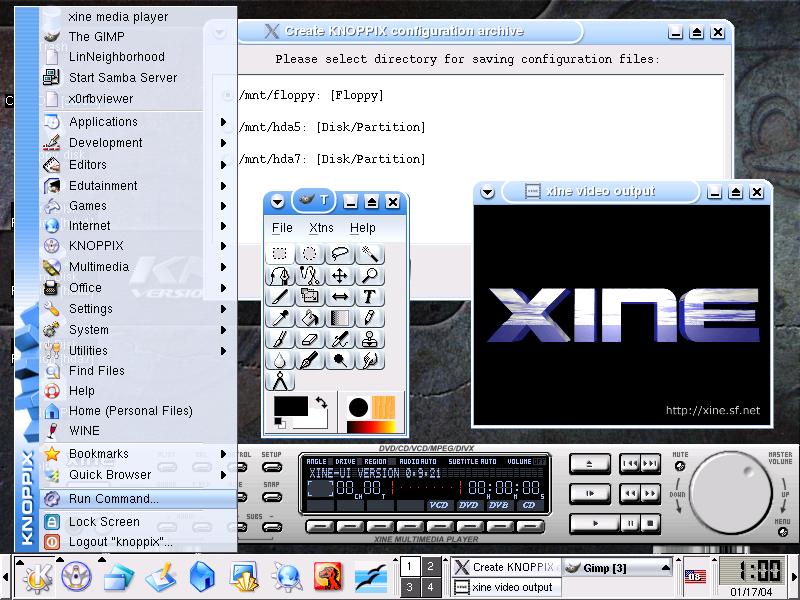This screenshot has height=600, width=800.
Task: Pick the pencil drawing tool
Action: point(370,318)
